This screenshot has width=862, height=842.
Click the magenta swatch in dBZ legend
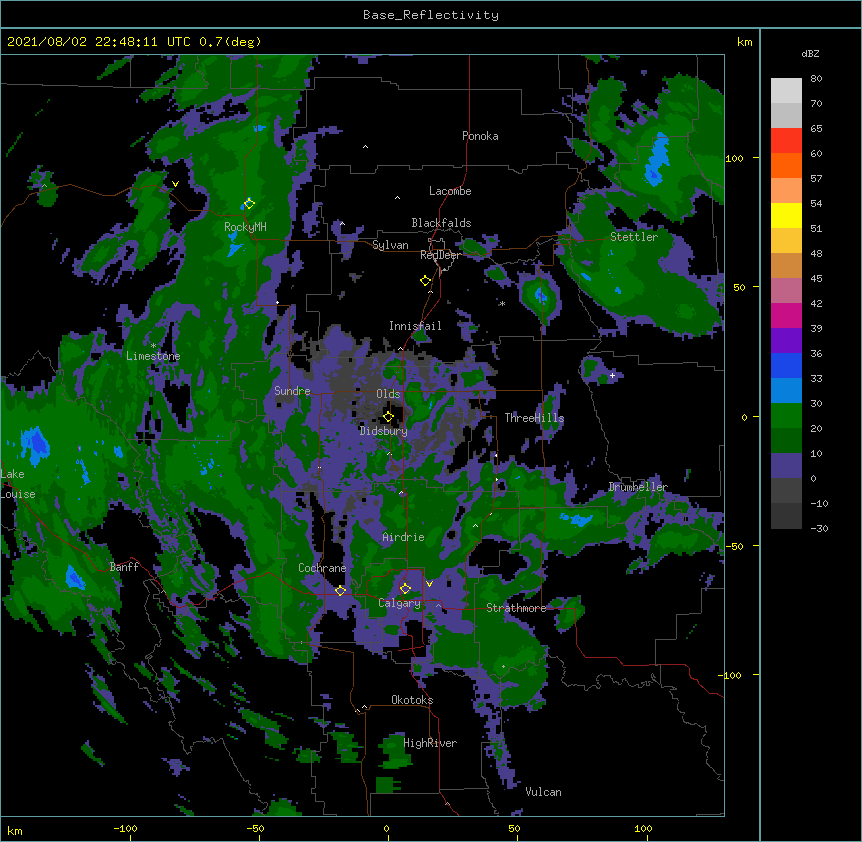(x=786, y=315)
